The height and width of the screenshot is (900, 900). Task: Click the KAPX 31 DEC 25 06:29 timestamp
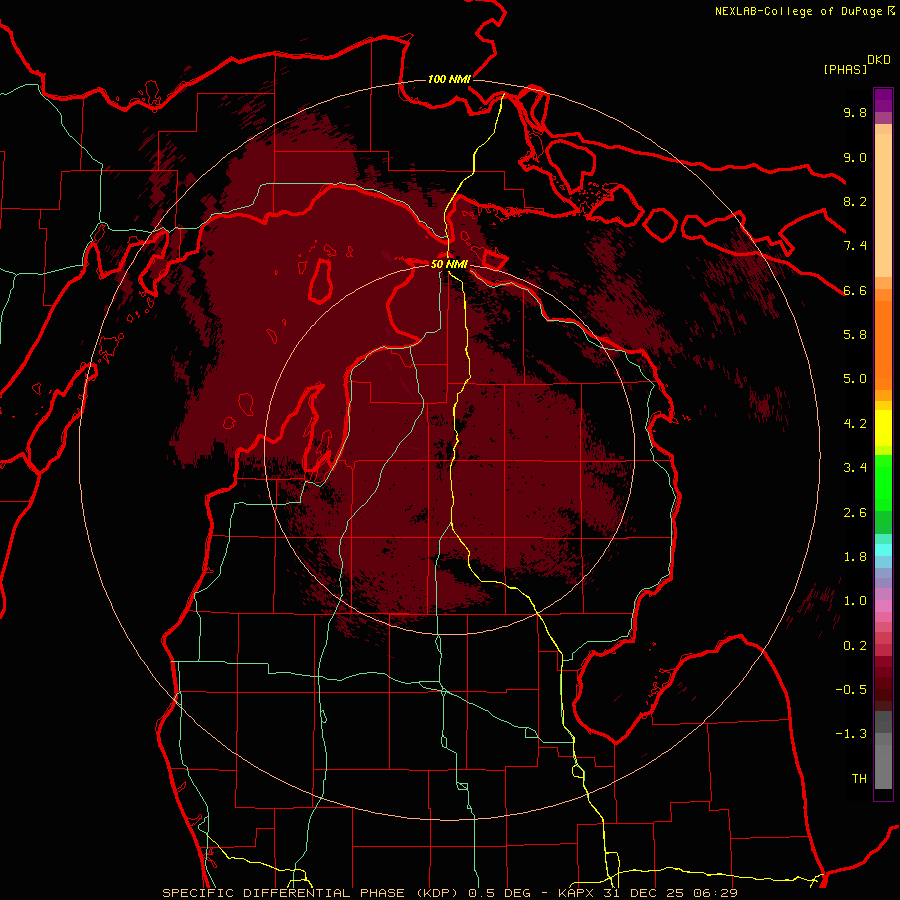click(x=648, y=893)
